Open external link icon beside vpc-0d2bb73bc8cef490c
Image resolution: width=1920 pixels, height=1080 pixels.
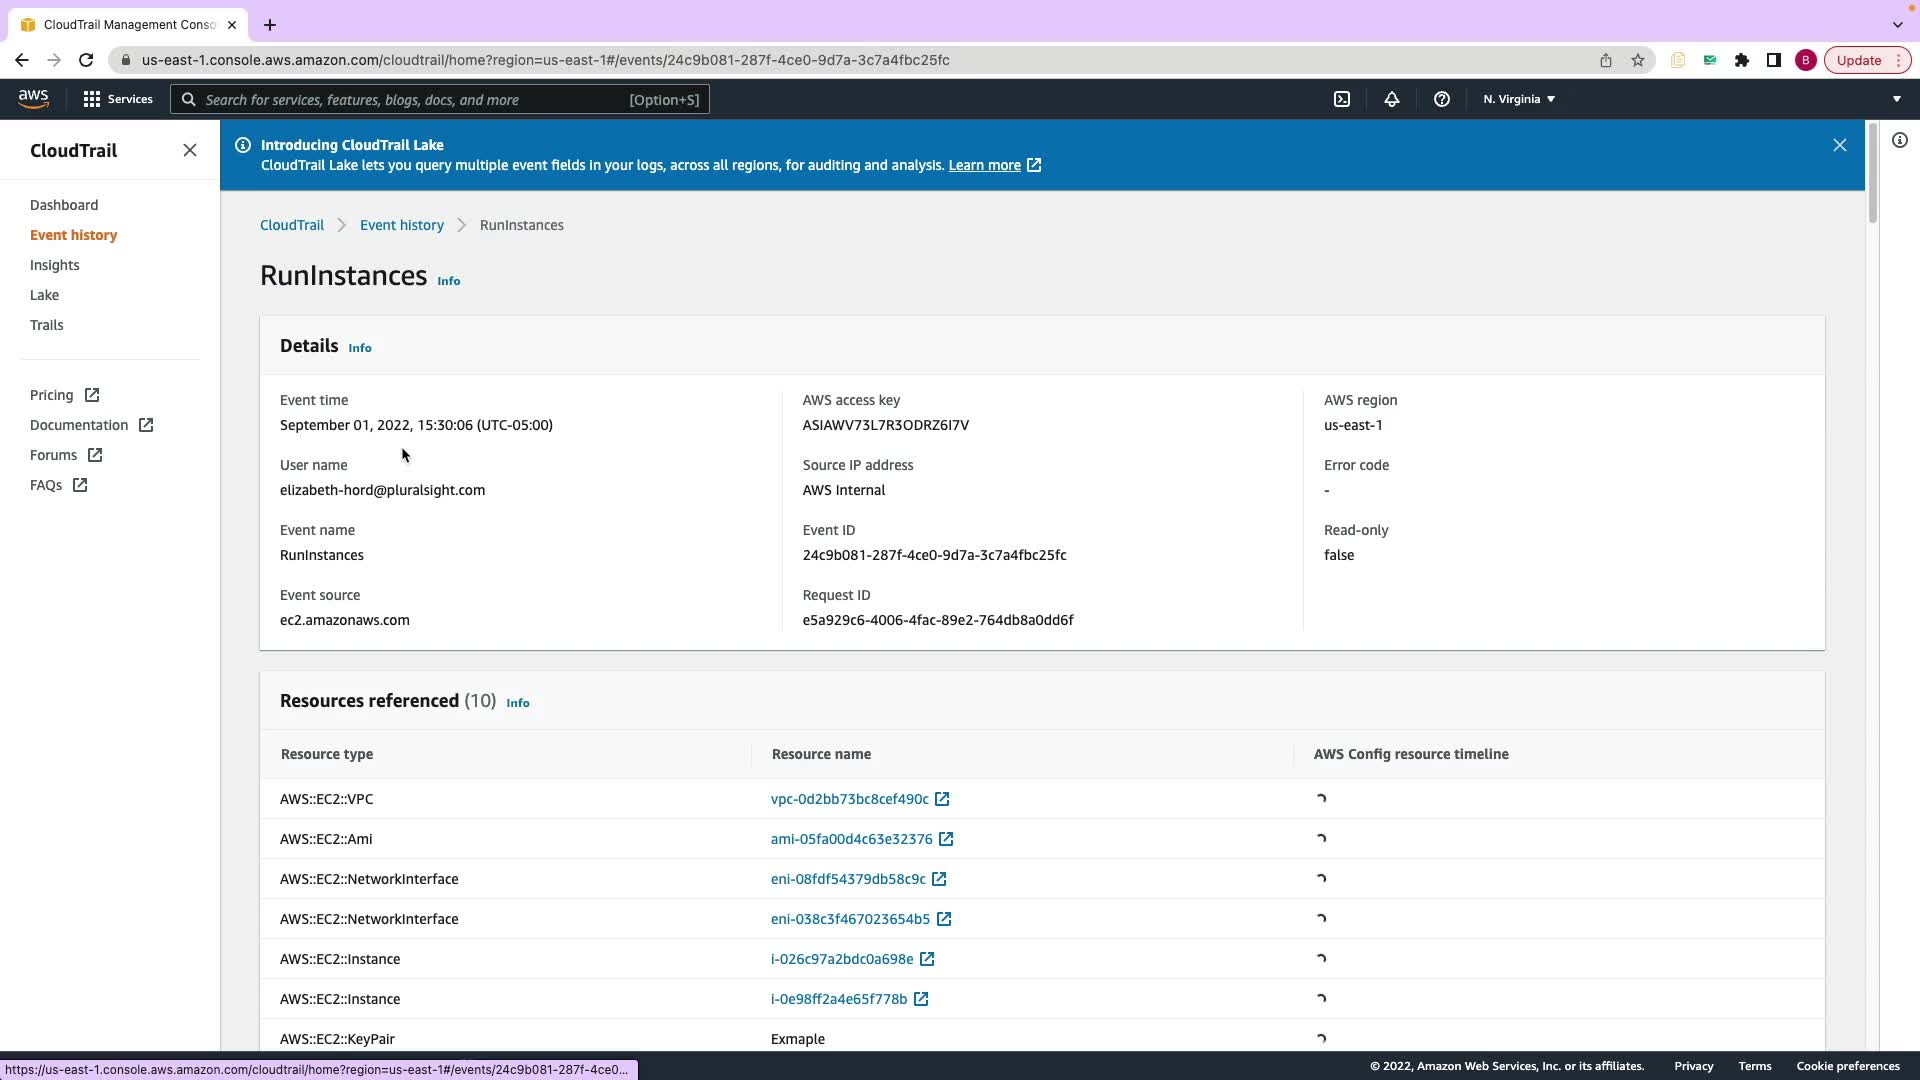click(x=942, y=799)
